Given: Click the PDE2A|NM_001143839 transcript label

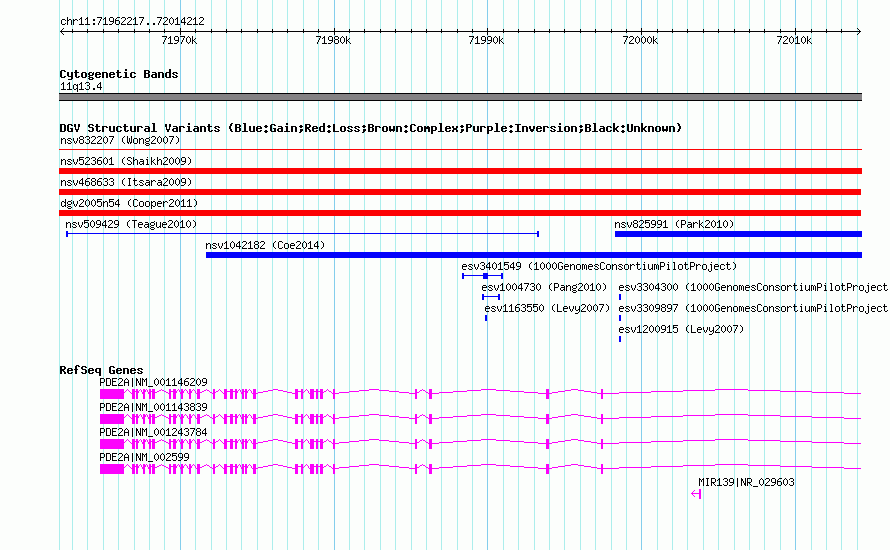Looking at the screenshot, I should pos(153,408).
